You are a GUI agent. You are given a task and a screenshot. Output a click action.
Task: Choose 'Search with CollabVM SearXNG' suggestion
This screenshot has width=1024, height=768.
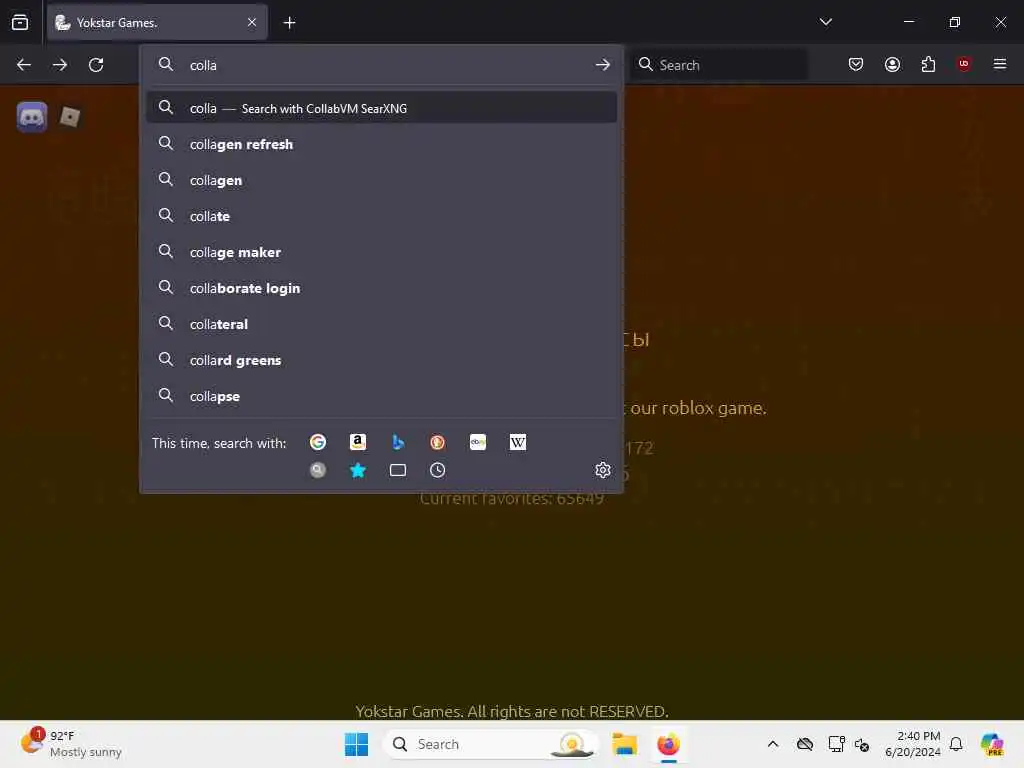[381, 108]
